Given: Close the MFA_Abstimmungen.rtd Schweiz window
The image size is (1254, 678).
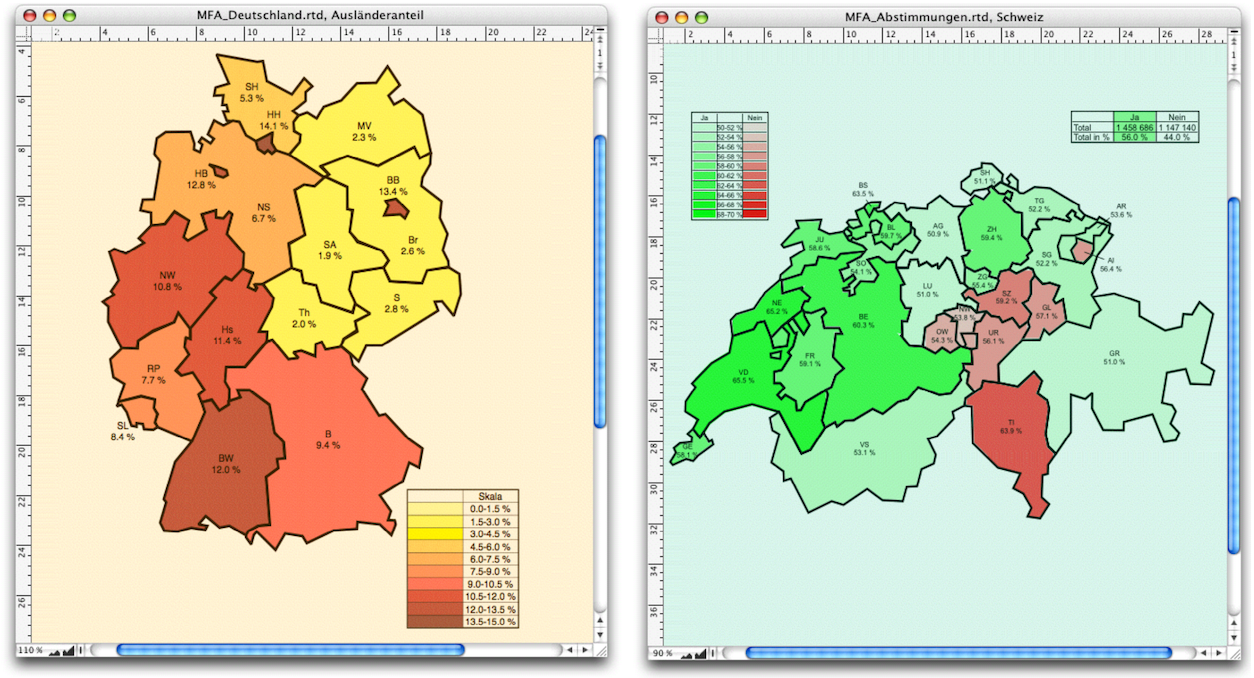Looking at the screenshot, I should pyautogui.click(x=662, y=17).
